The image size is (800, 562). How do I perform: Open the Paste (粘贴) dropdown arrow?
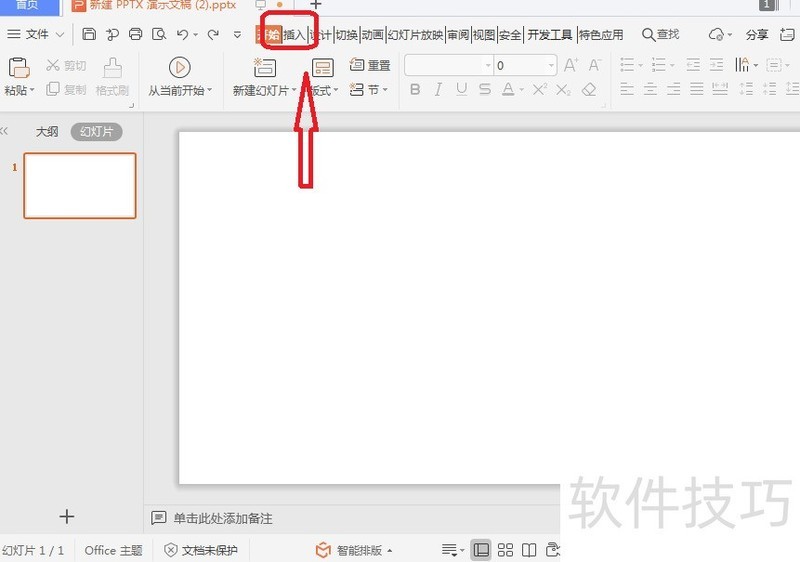point(32,90)
